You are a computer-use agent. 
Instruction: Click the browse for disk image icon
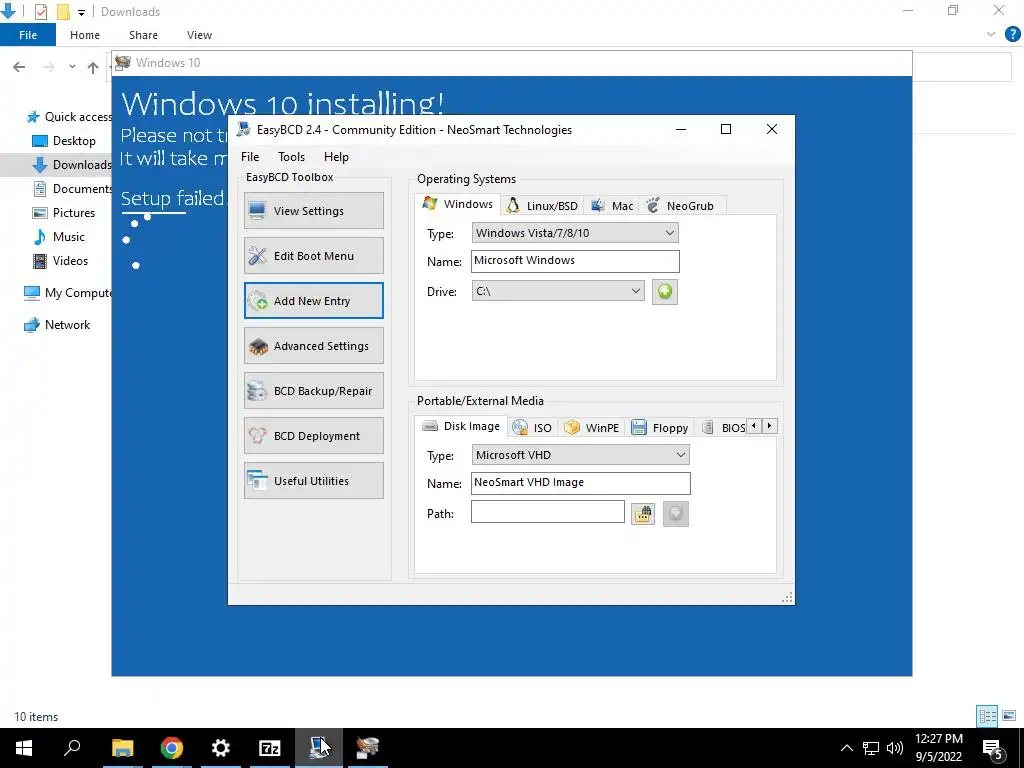(x=643, y=514)
